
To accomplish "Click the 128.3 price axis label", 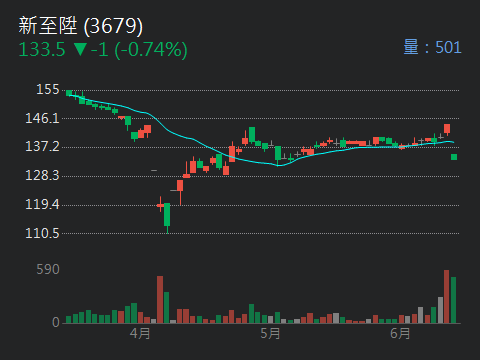I will [x=42, y=175].
